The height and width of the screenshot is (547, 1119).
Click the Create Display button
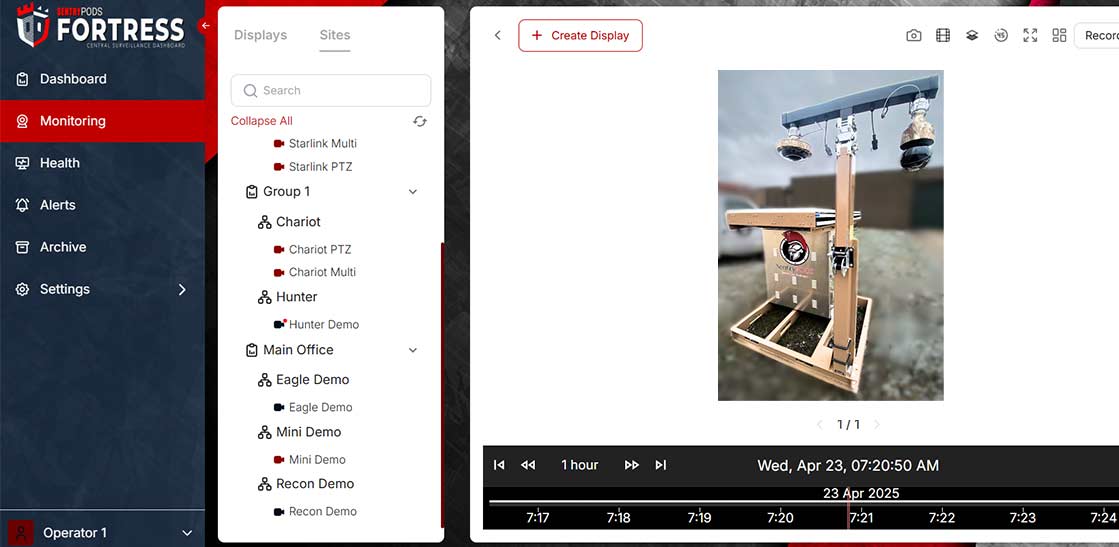580,36
